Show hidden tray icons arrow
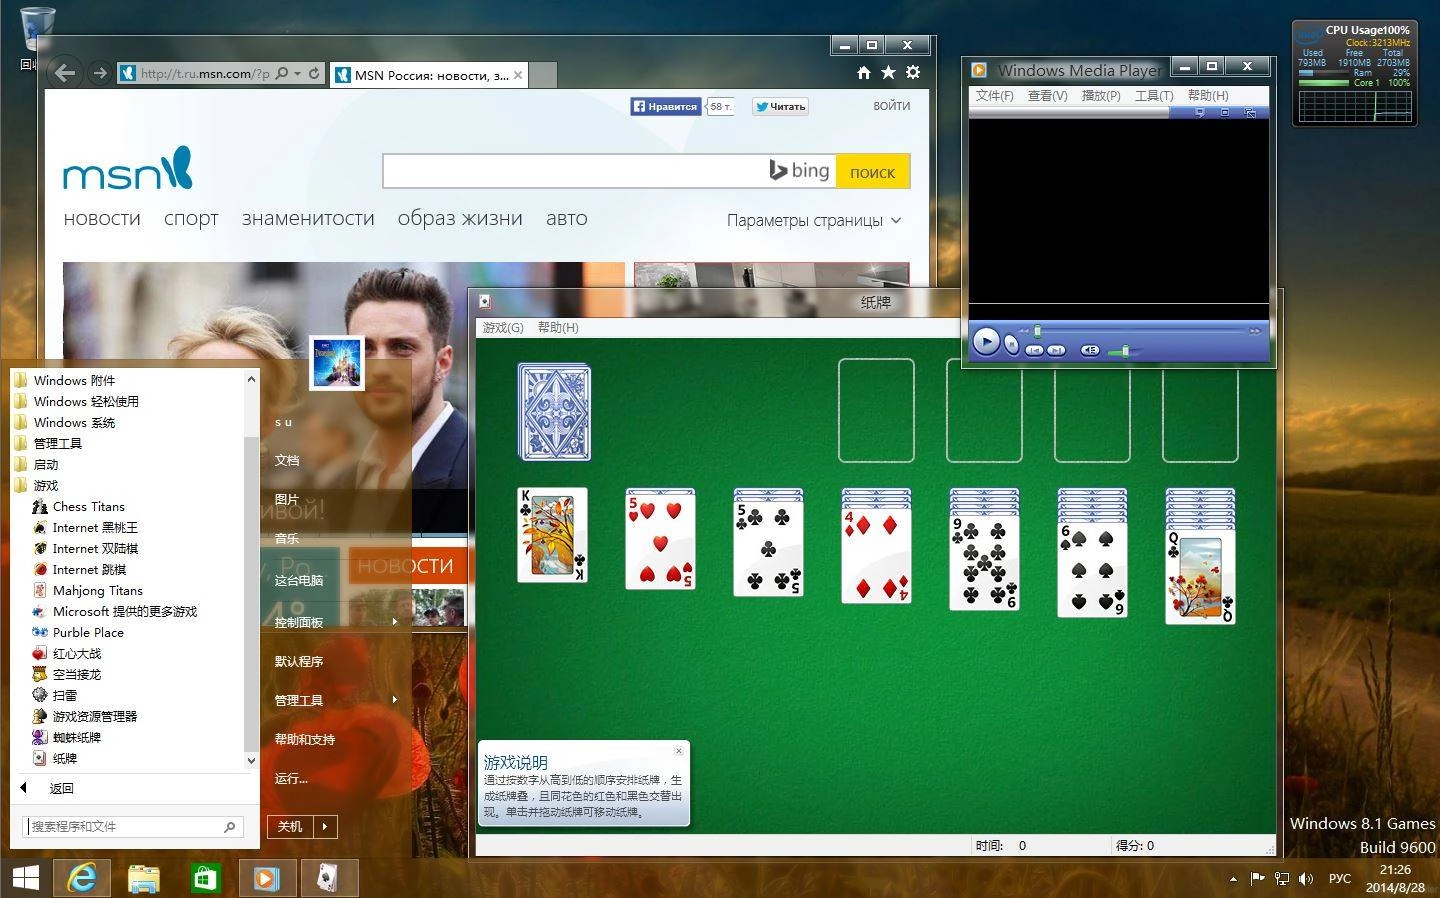1440x898 pixels. 1233,879
